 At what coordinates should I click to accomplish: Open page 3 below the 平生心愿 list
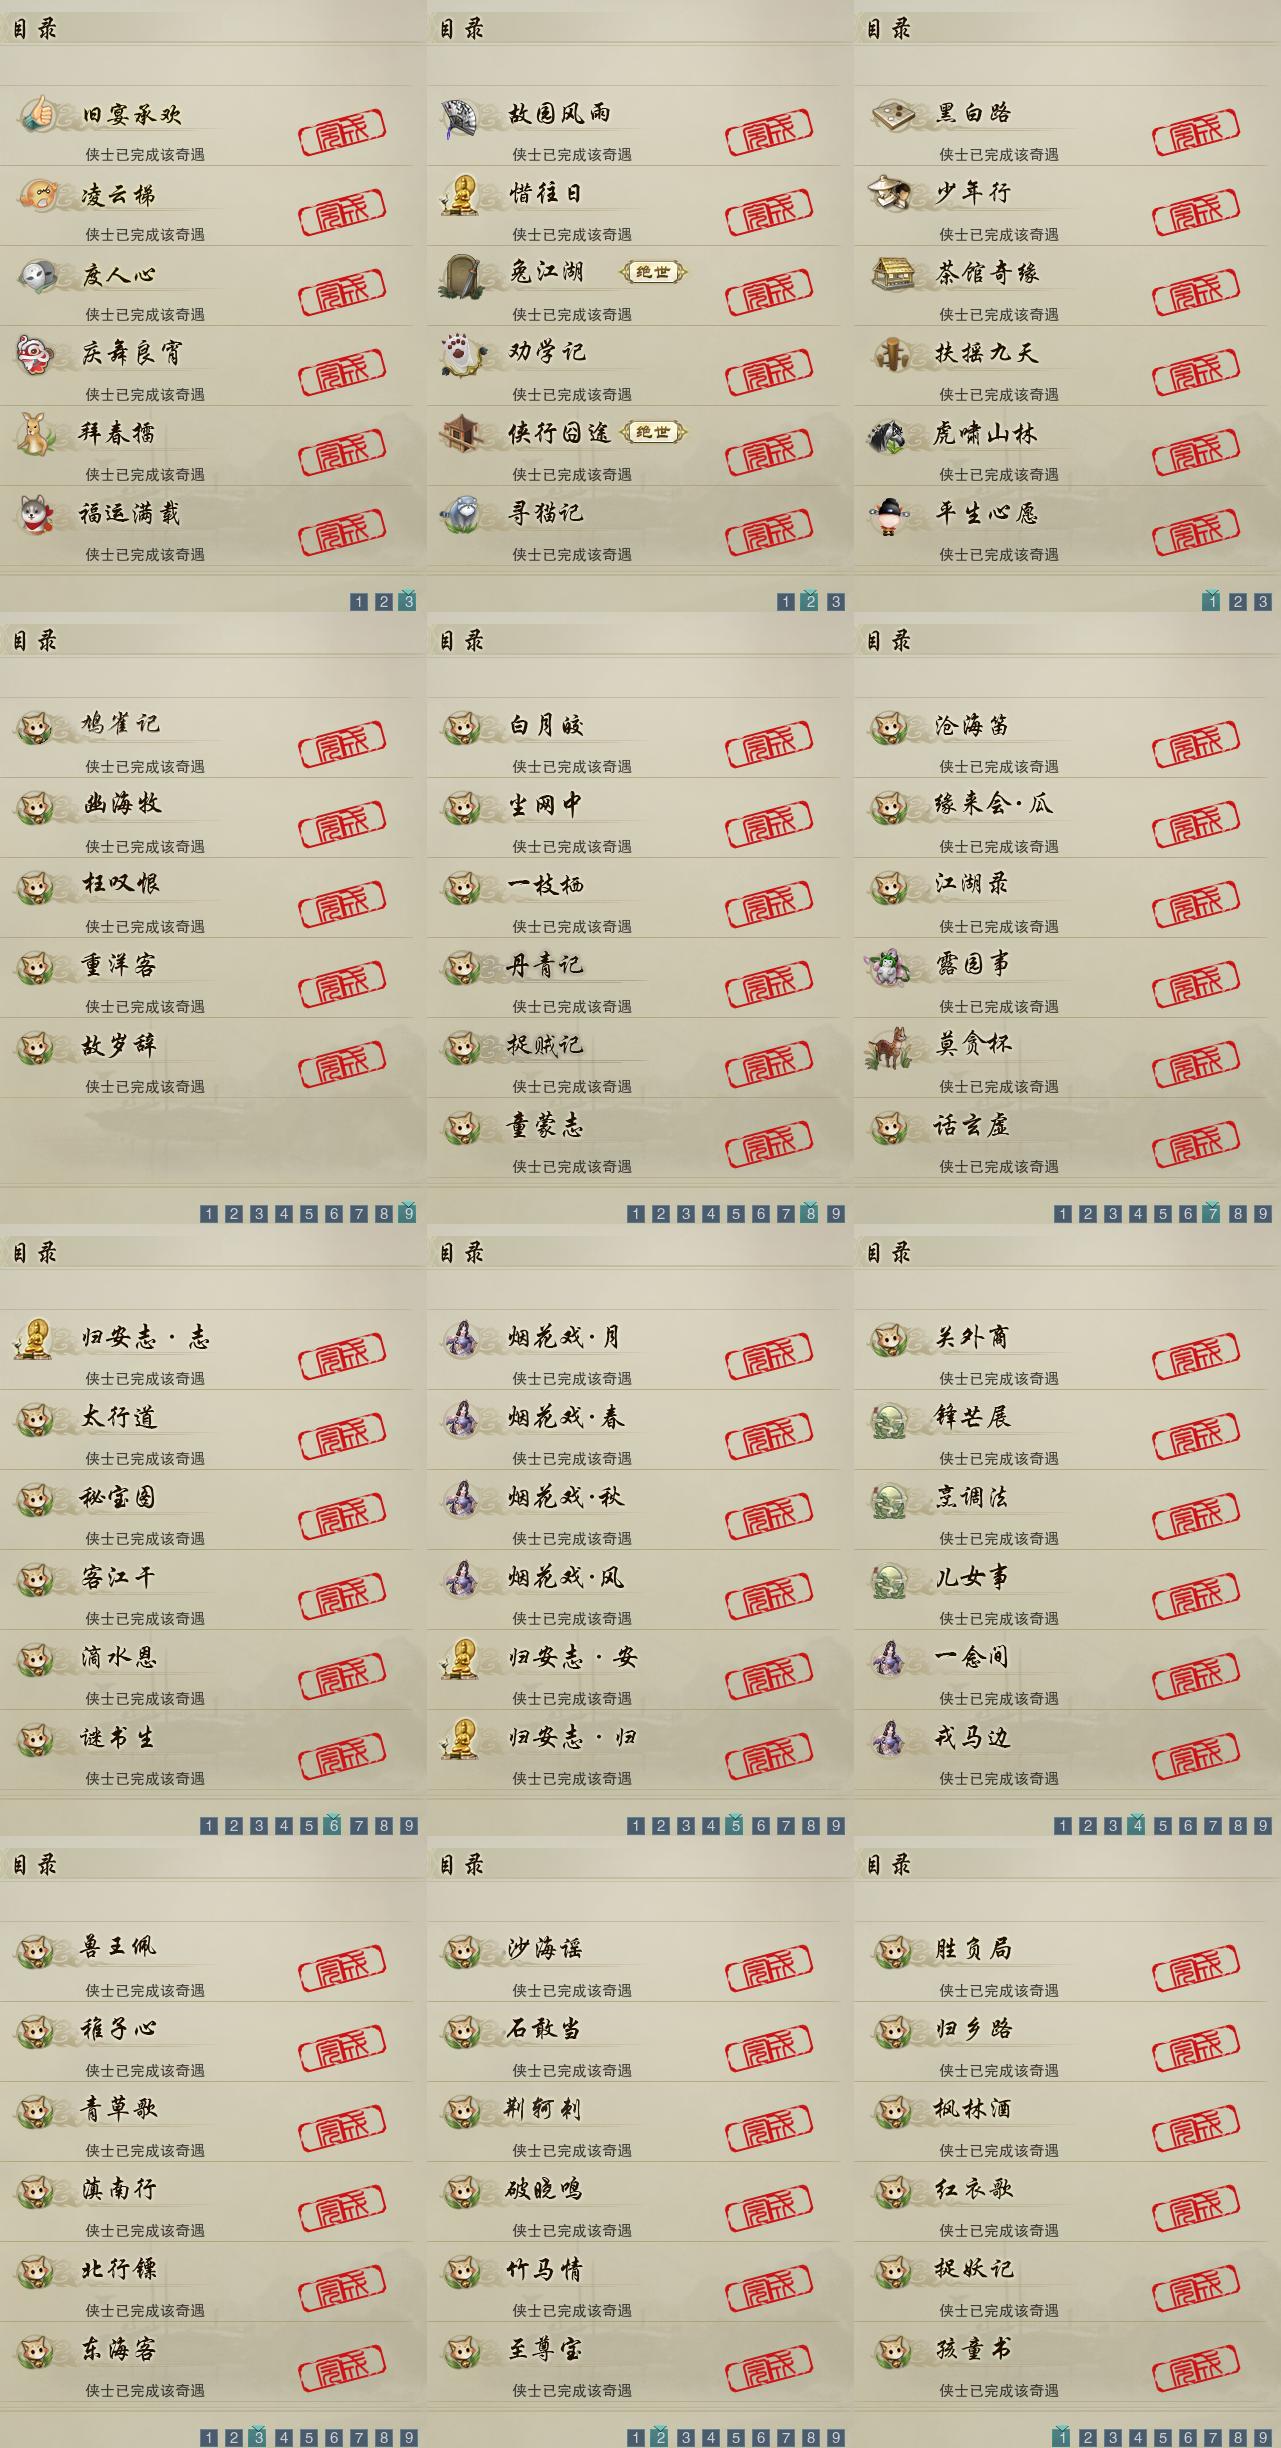pos(1263,601)
